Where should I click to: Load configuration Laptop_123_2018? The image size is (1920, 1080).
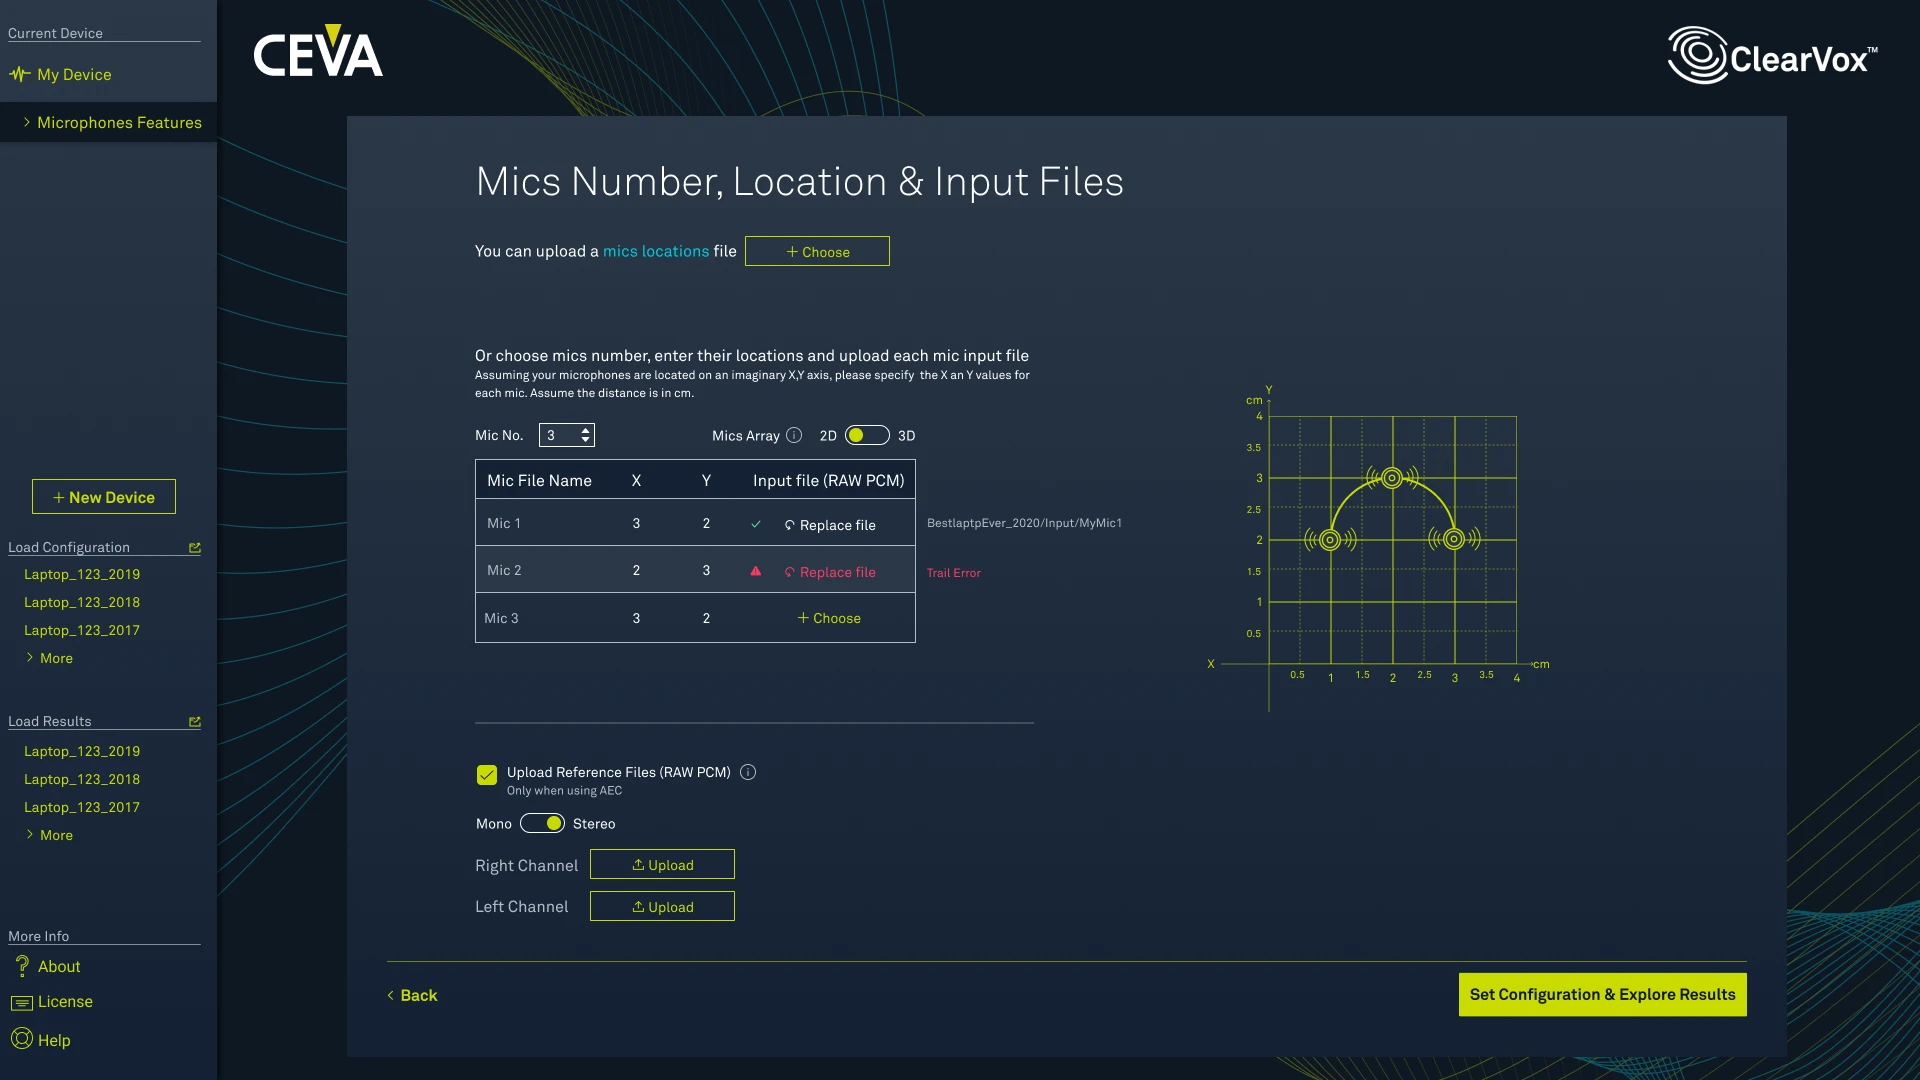82,602
